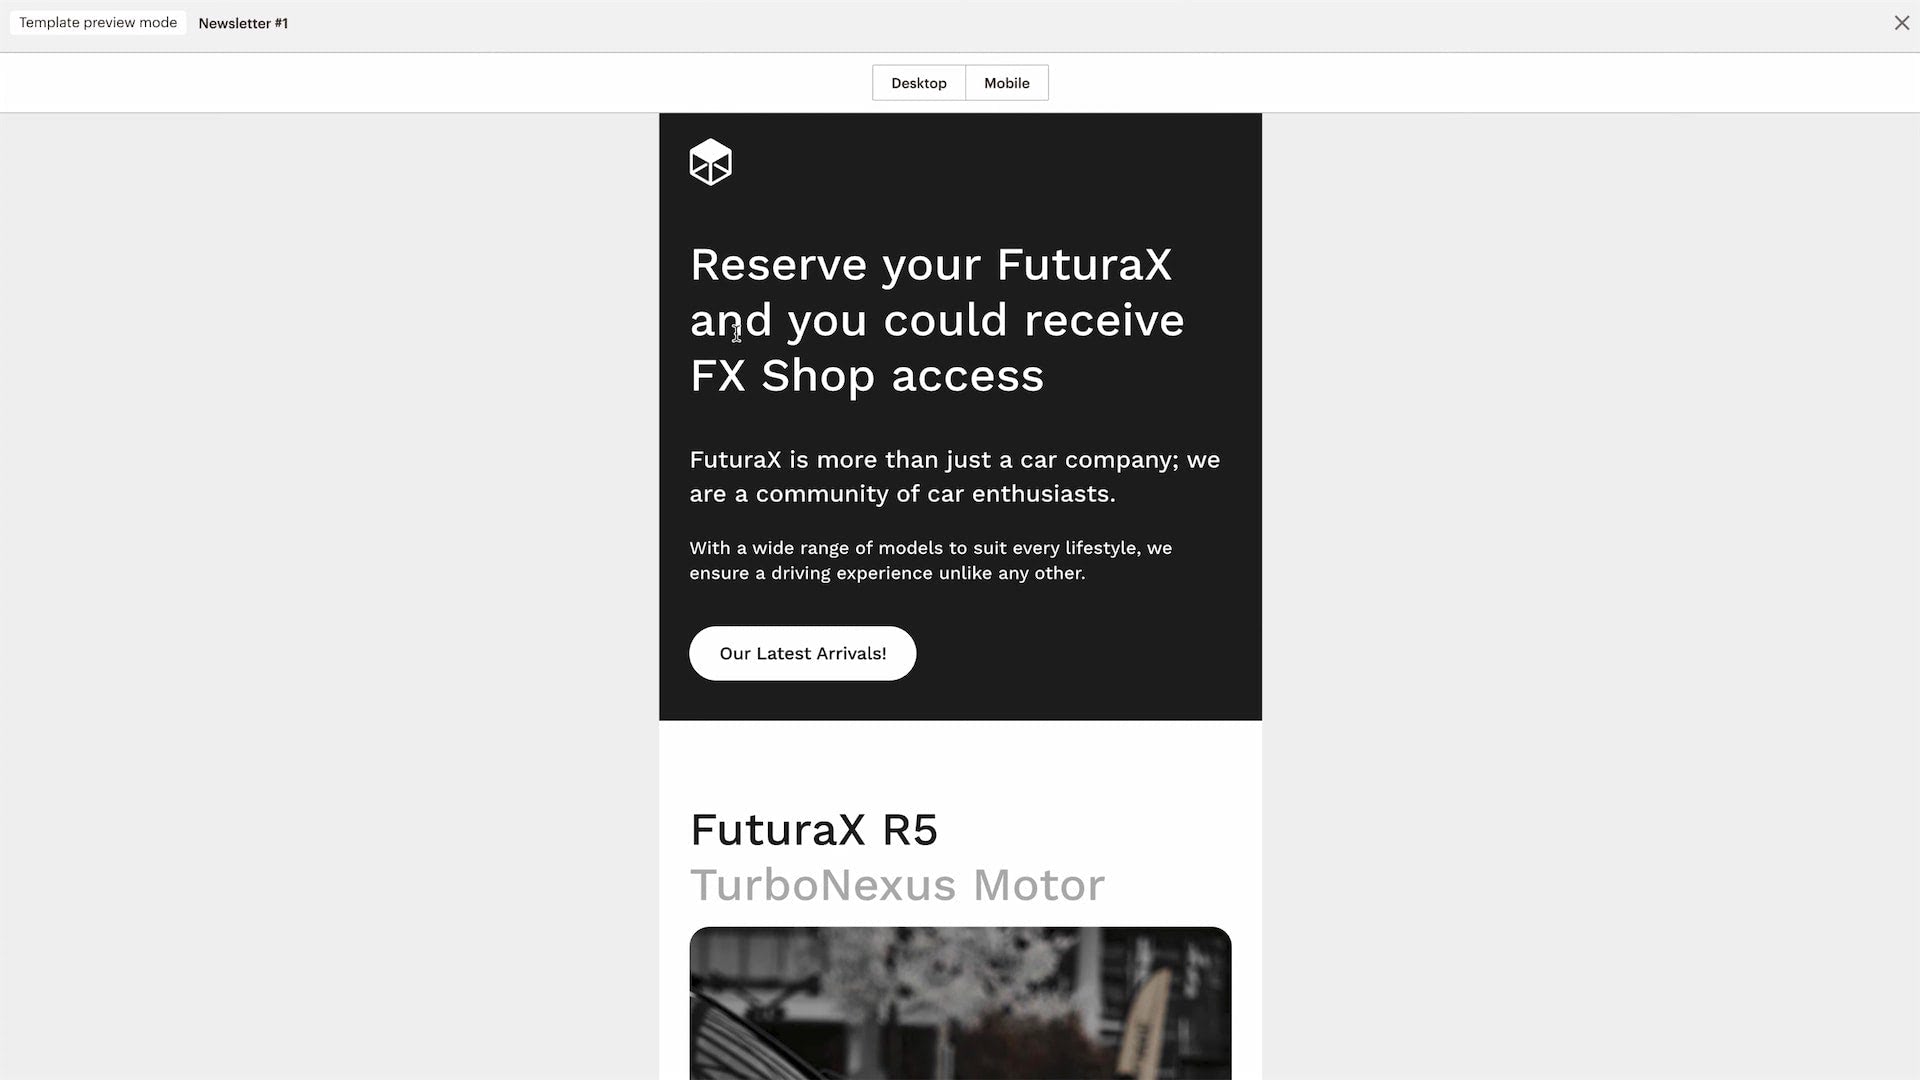The height and width of the screenshot is (1080, 1920).
Task: Click the "and you could receive" headline line
Action: [937, 321]
